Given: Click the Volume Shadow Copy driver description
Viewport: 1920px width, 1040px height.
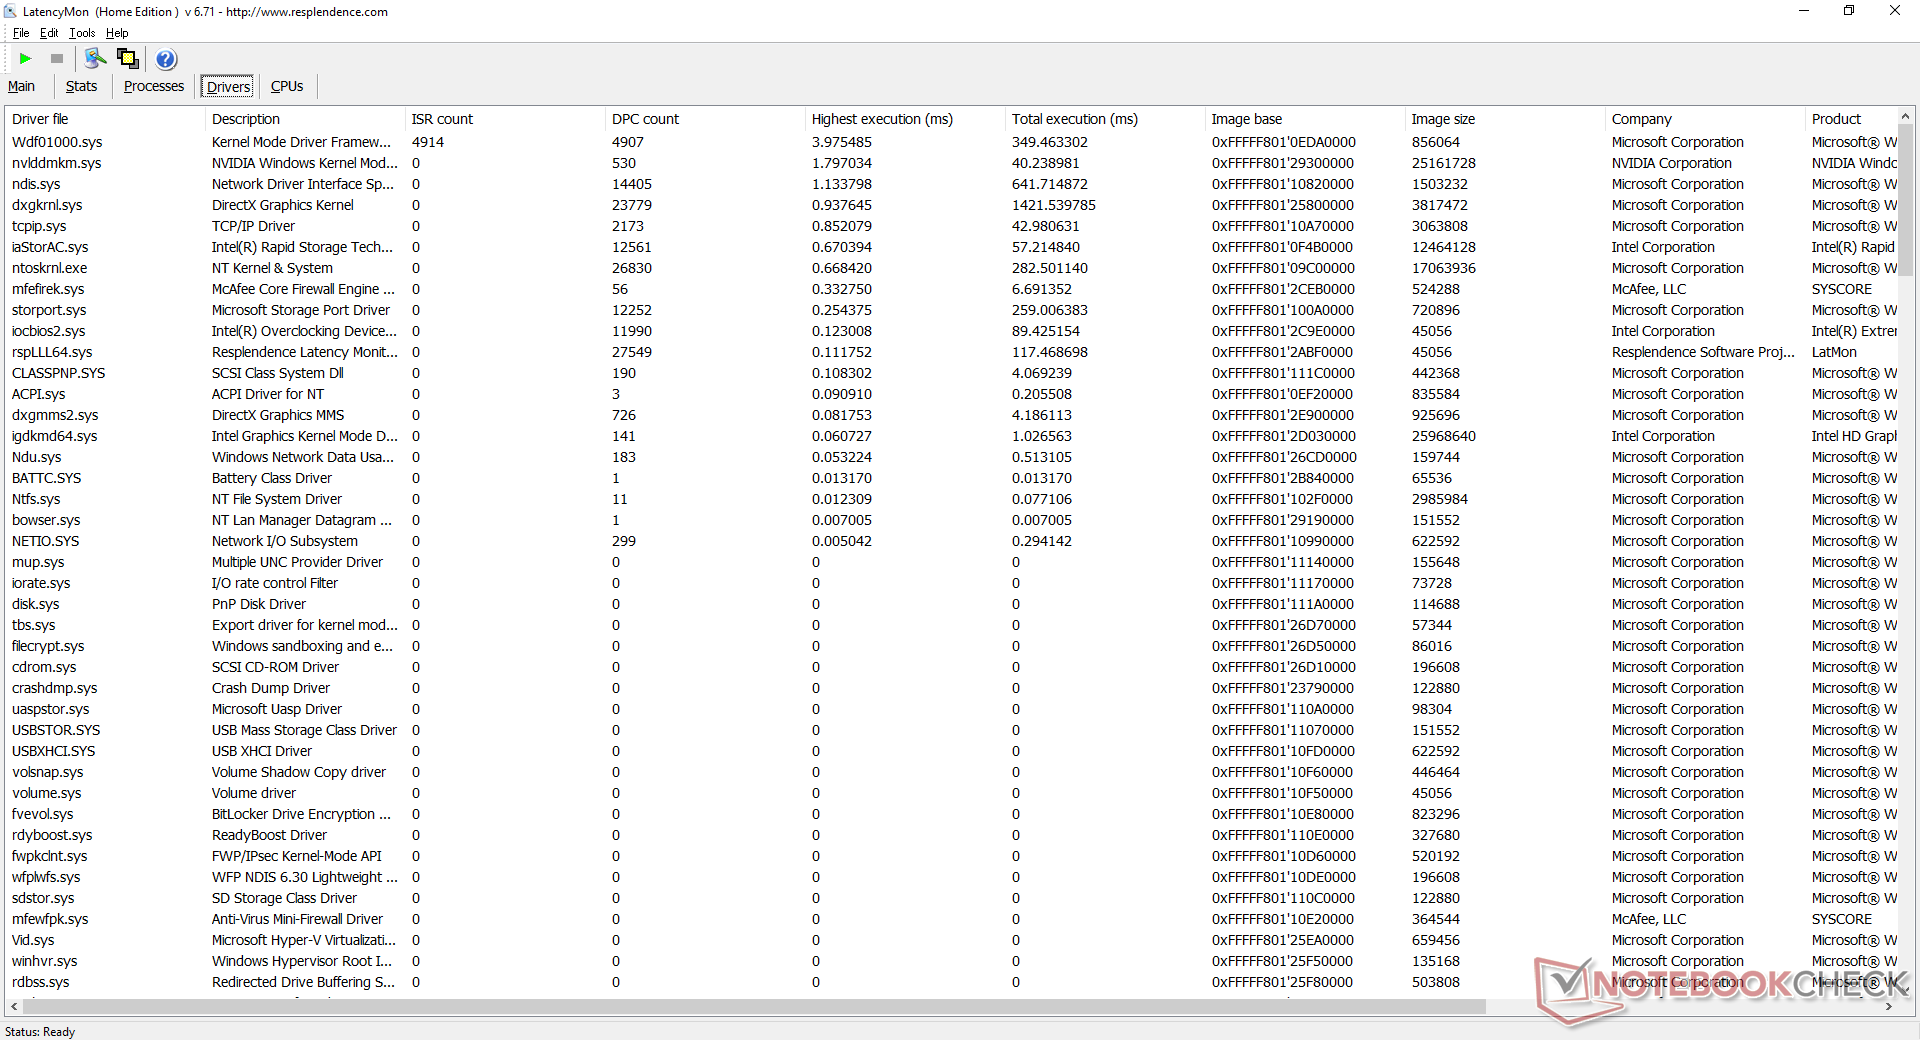Looking at the screenshot, I should (x=298, y=772).
